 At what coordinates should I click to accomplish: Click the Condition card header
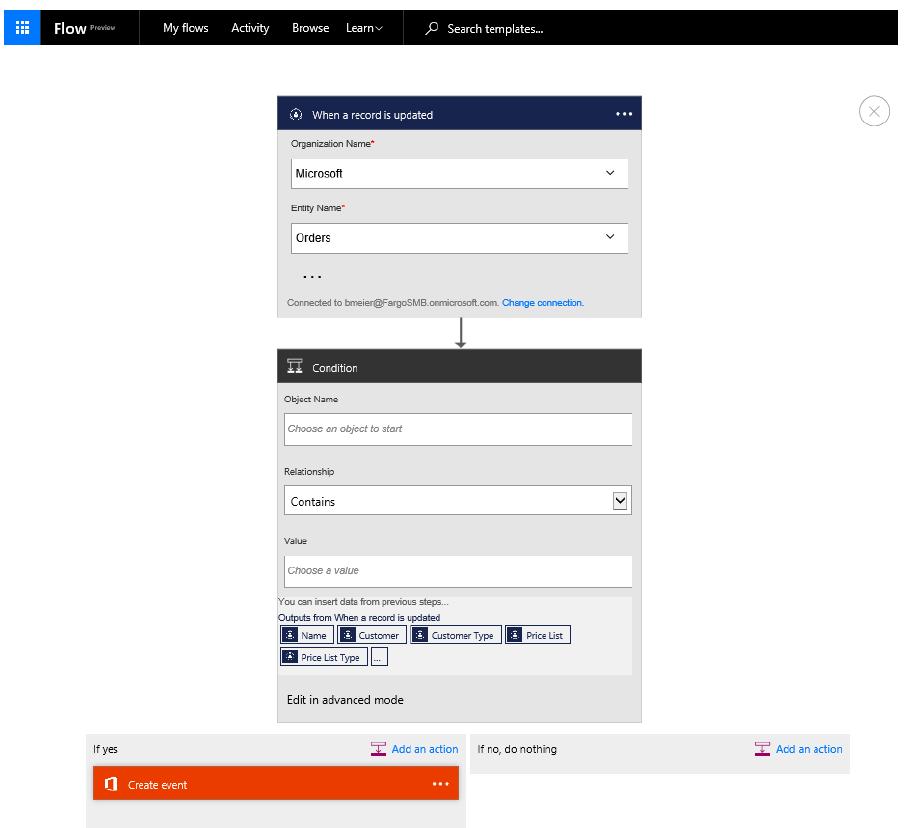pyautogui.click(x=459, y=366)
